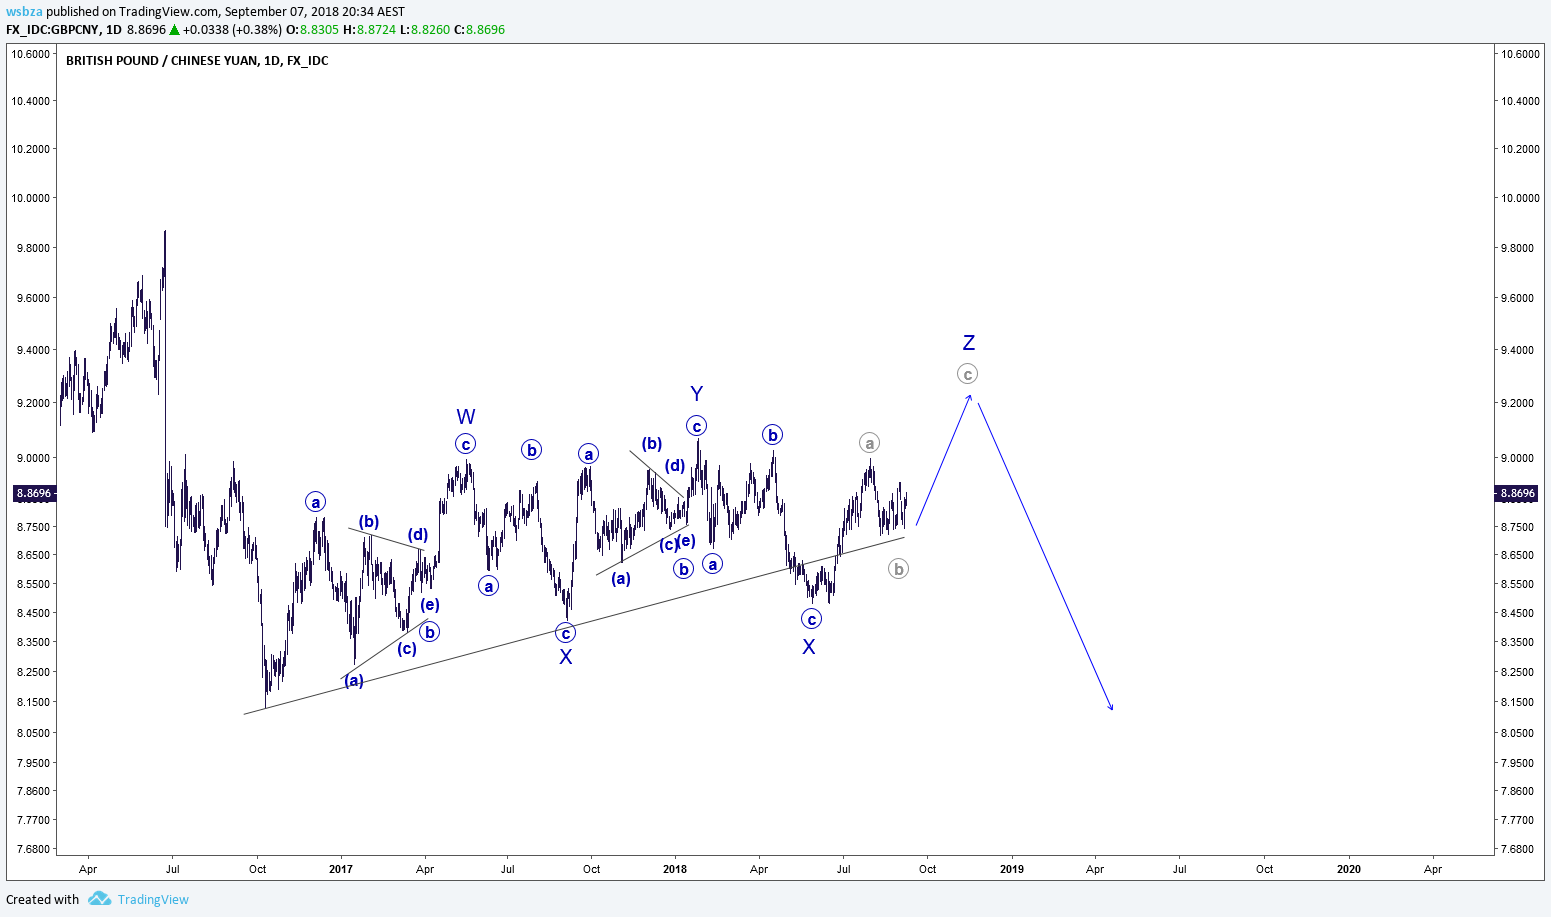Click the current price label 8.8696 on right axis
Viewport: 1551px width, 917px height.
coord(1517,493)
